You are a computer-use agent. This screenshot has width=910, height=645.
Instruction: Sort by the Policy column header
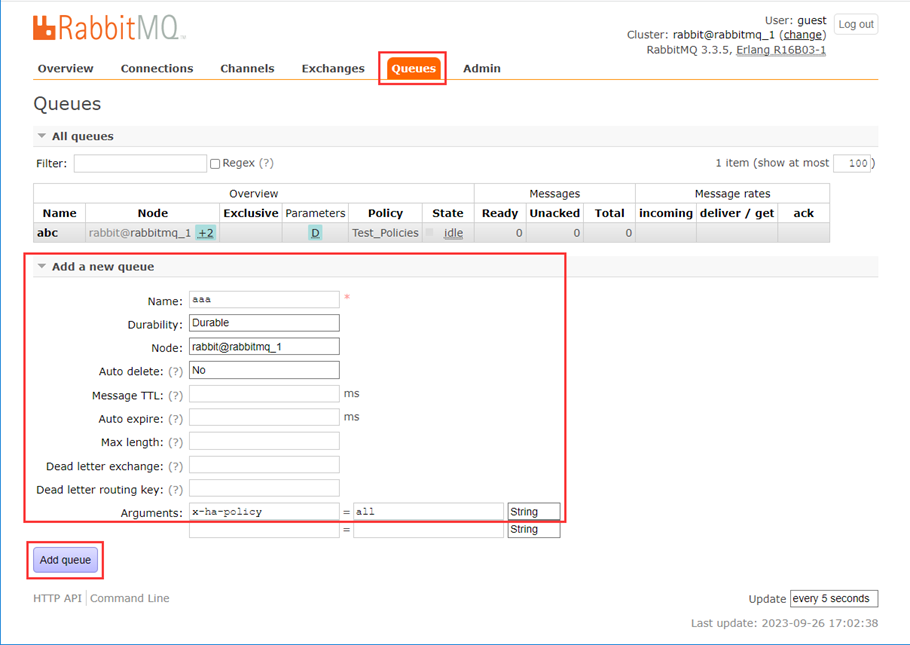(385, 213)
